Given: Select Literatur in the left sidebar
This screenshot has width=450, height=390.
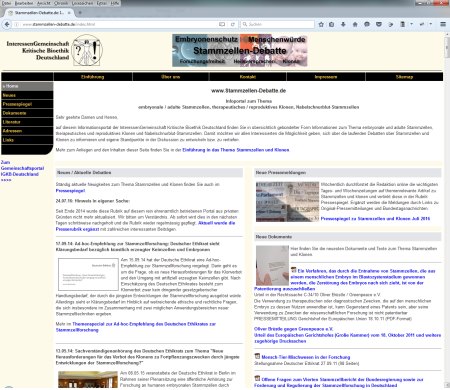Looking at the screenshot, I should click(x=27, y=122).
